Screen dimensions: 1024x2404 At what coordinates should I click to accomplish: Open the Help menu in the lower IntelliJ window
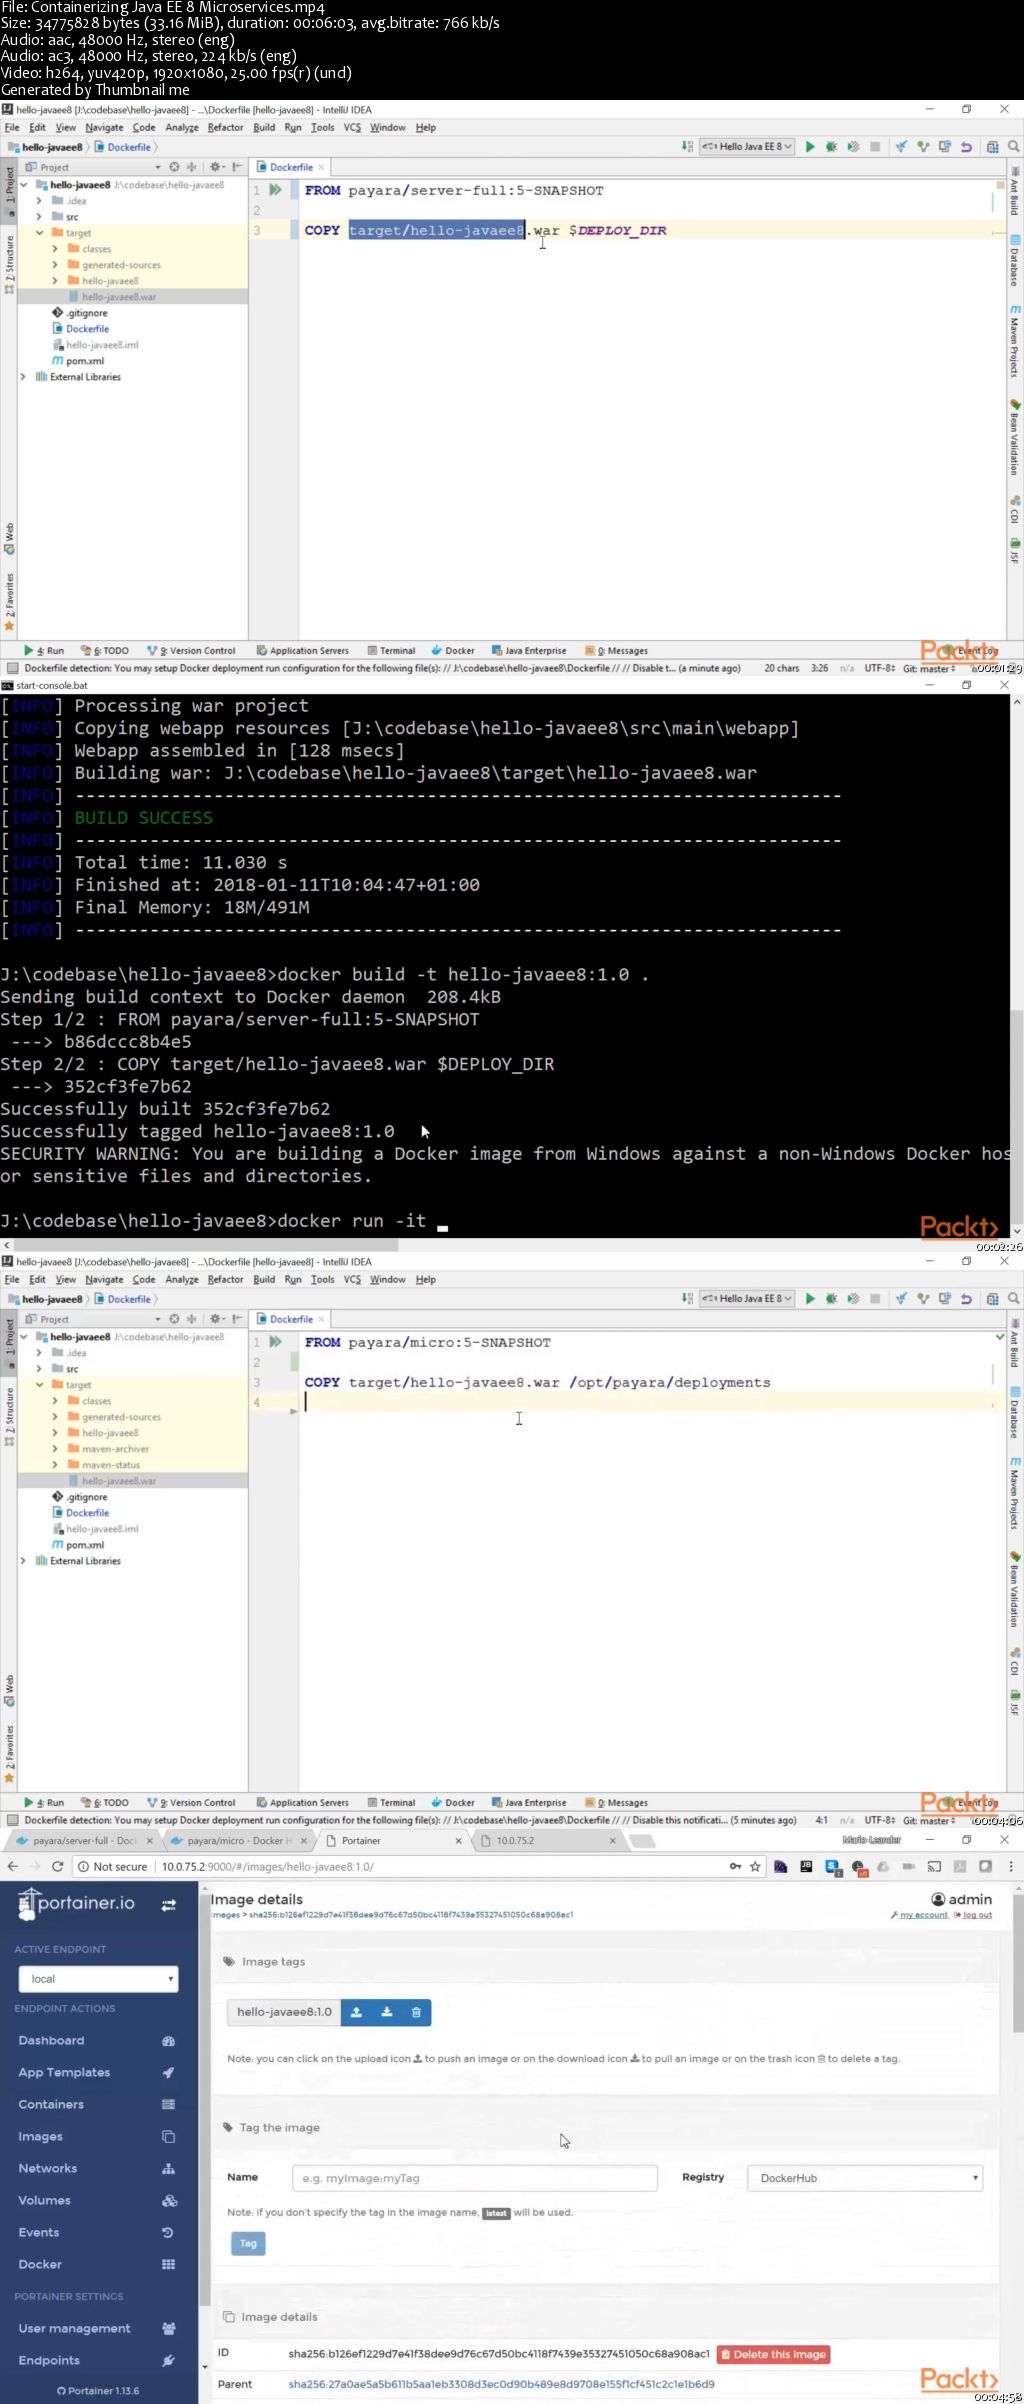[x=426, y=1279]
